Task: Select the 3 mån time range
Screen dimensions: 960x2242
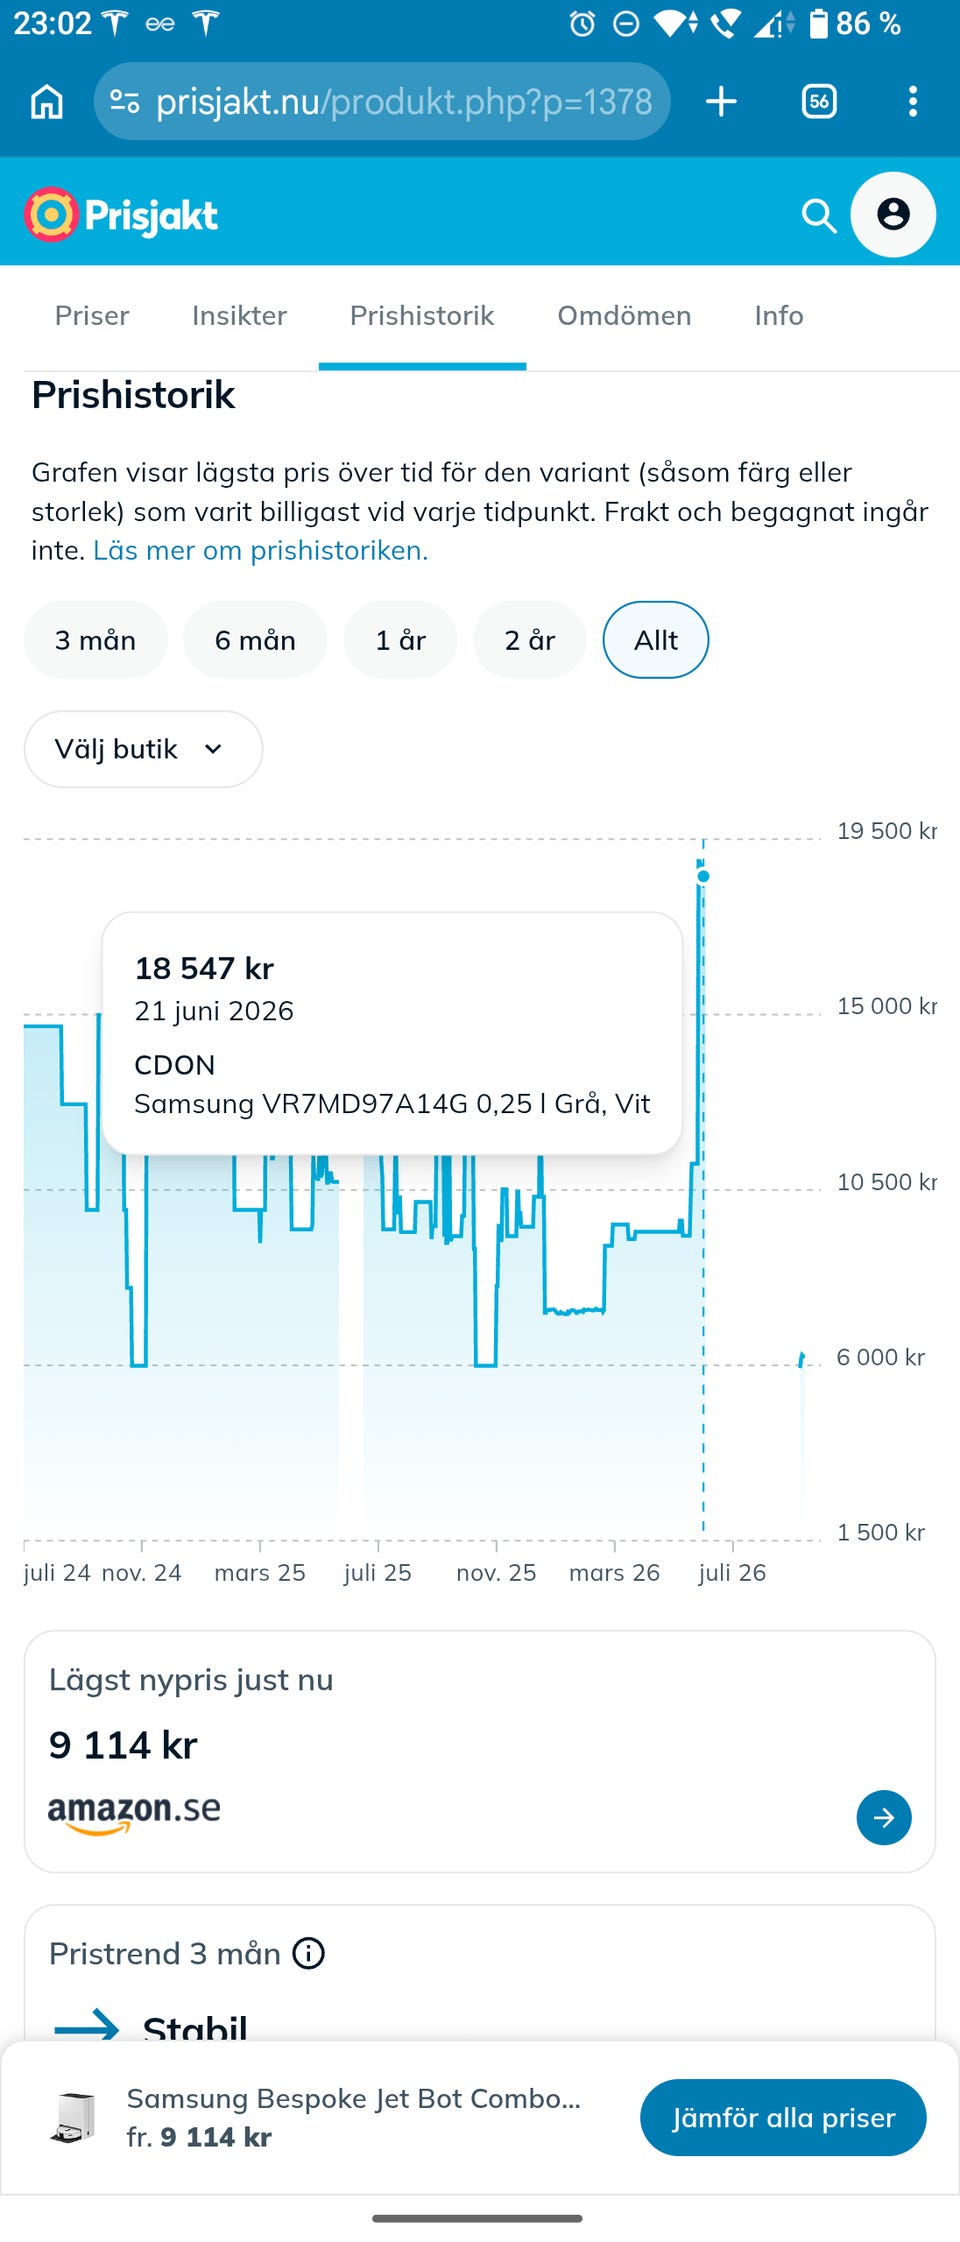Action: pos(96,640)
